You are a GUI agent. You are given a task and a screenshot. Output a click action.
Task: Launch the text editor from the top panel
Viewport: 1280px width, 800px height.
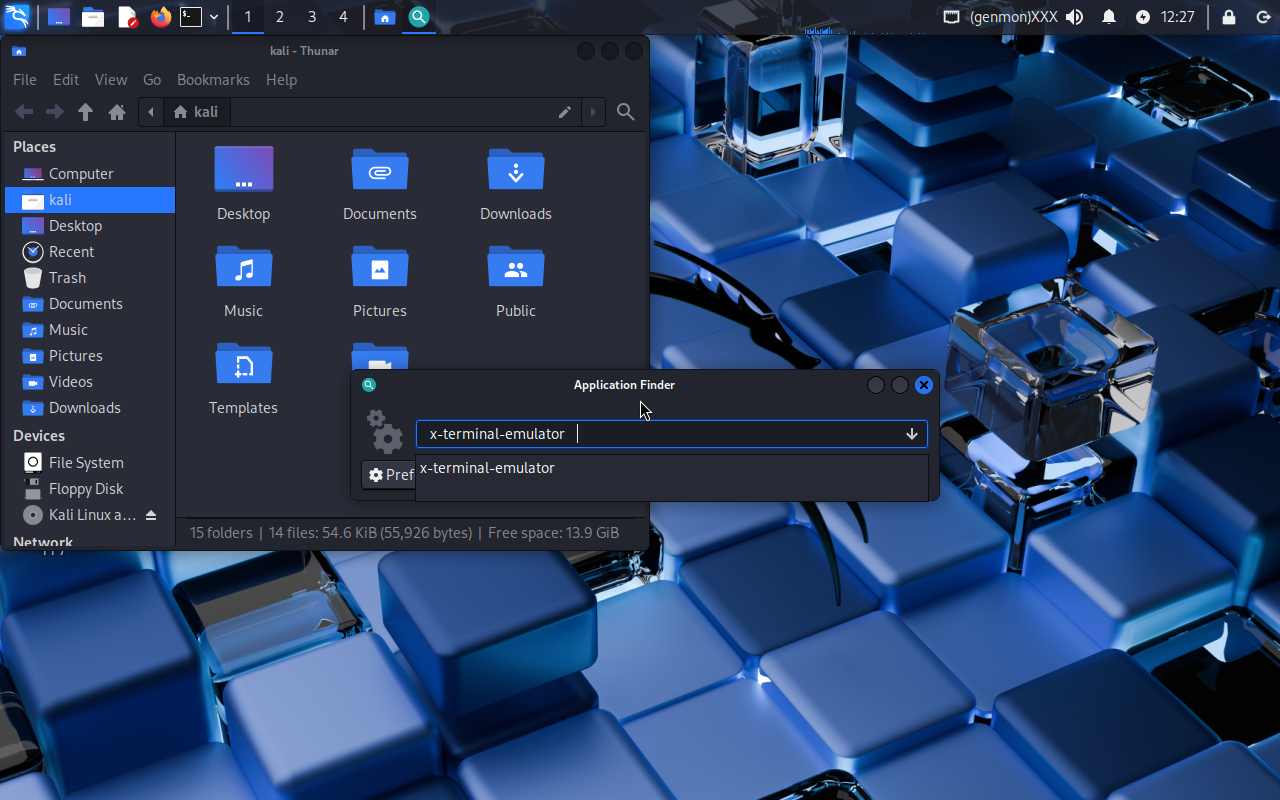[x=127, y=17]
